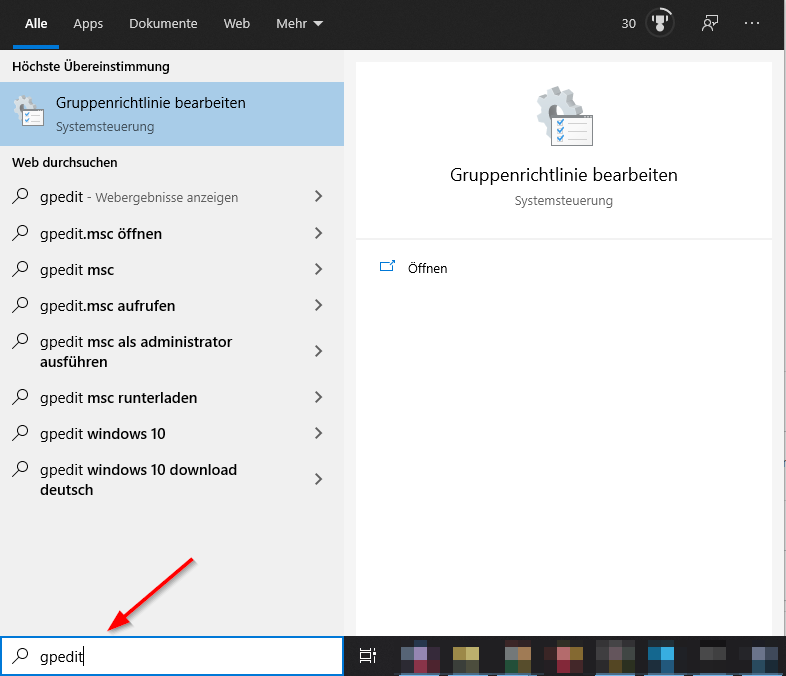Expand chevron next to gpedit msc runterladen
Screen dimensions: 786x676
pyautogui.click(x=318, y=397)
